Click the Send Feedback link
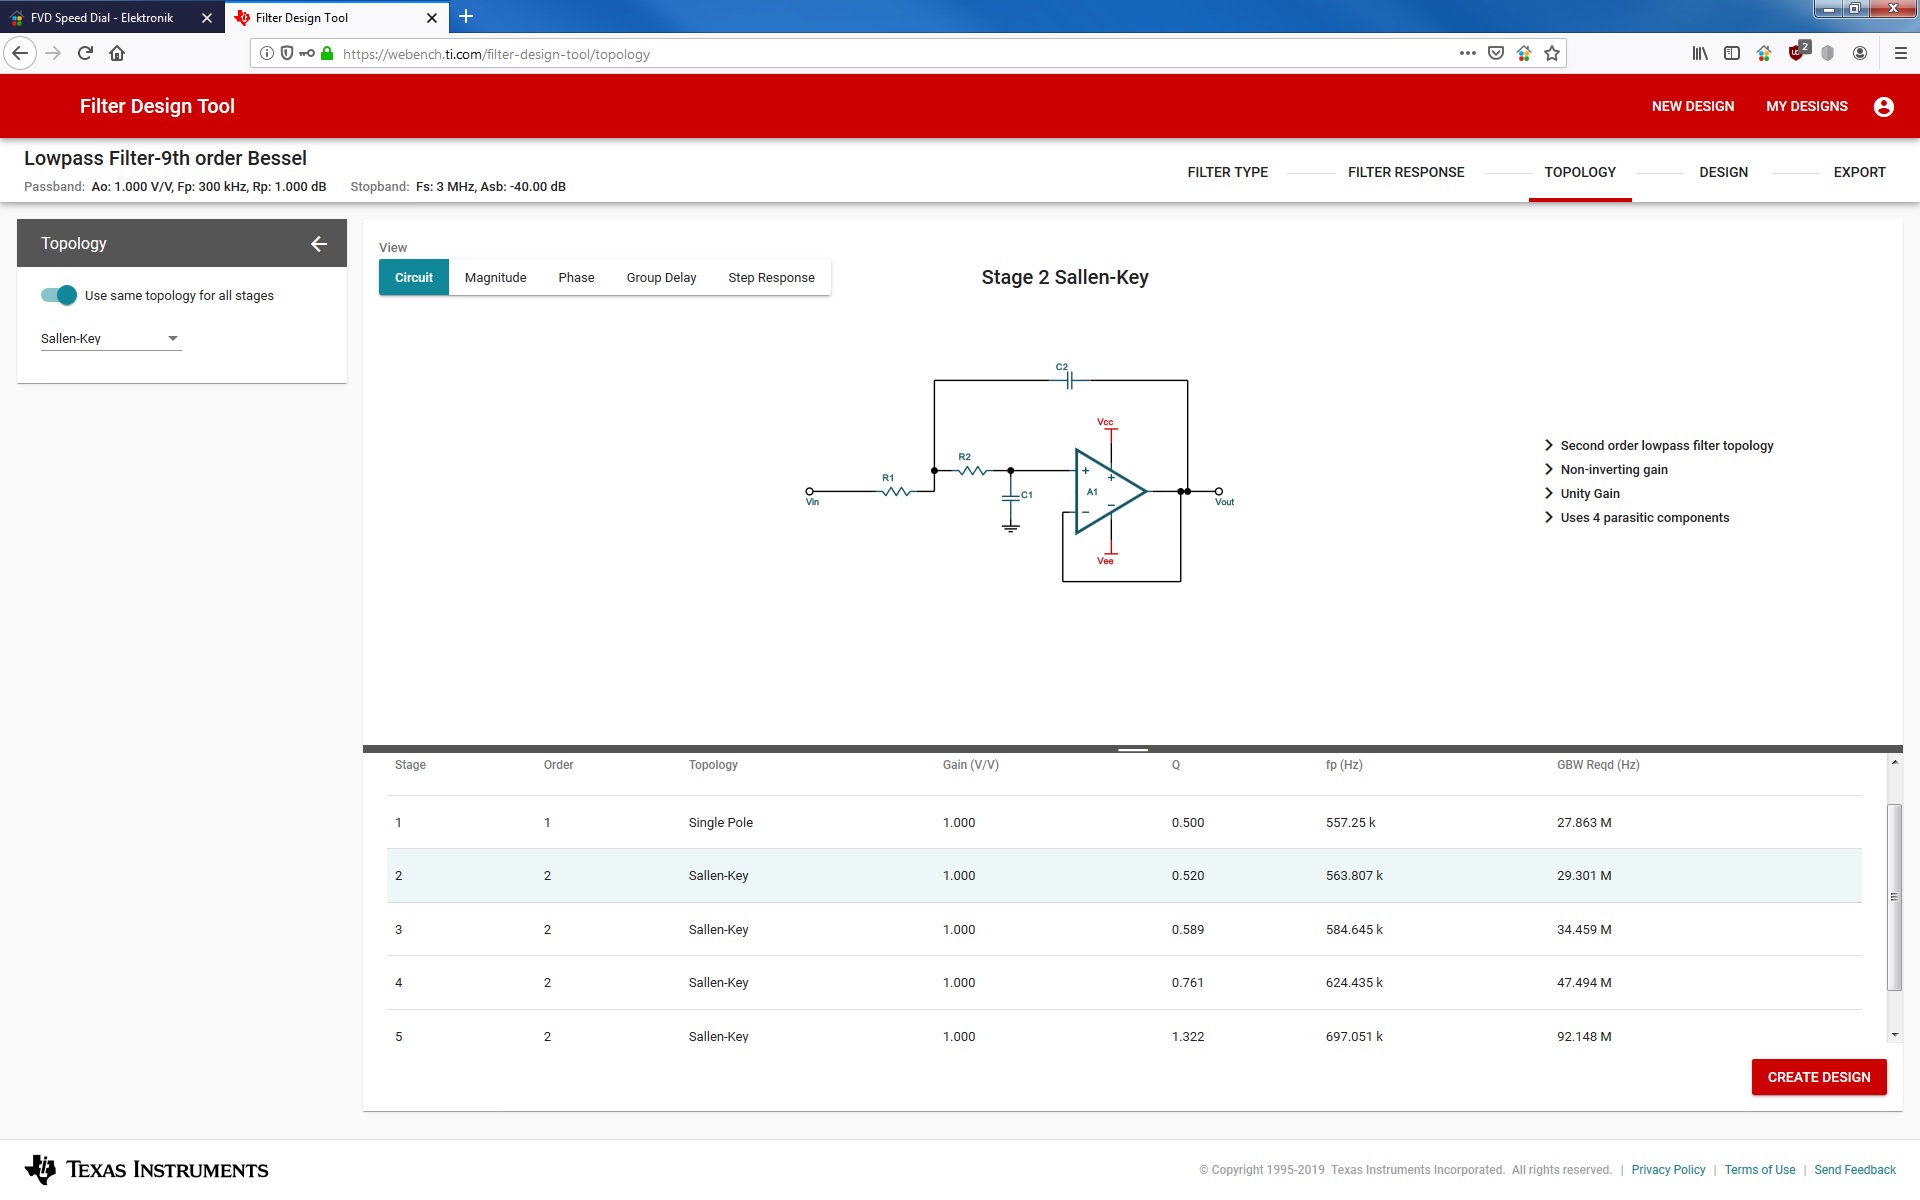The height and width of the screenshot is (1200, 1920). tap(1854, 1170)
